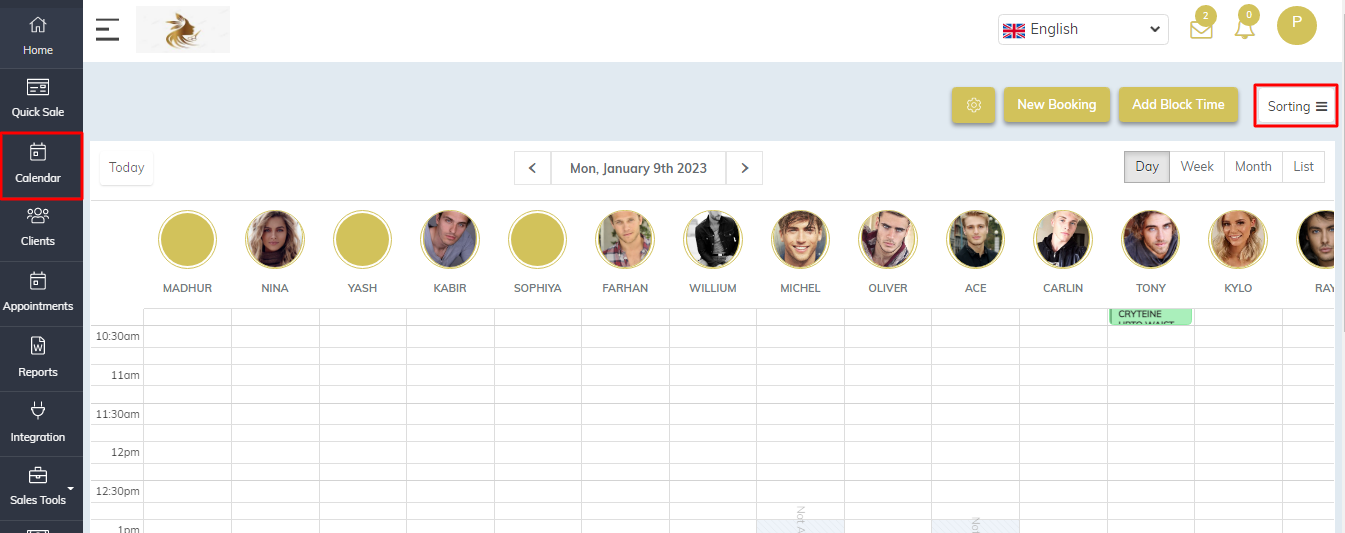Select the List view tab
Screen dimensions: 1345x533
click(1303, 167)
